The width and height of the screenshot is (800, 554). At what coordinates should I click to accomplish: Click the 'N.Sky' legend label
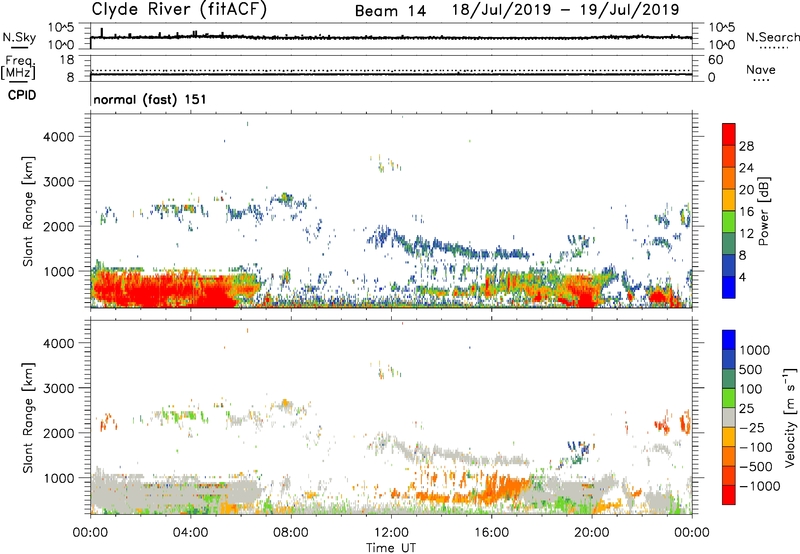[x=19, y=37]
